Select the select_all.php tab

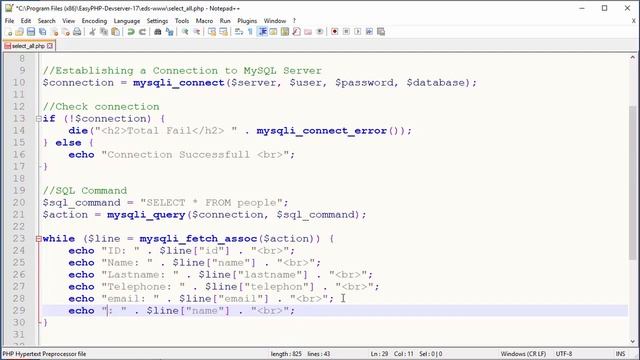28,46
